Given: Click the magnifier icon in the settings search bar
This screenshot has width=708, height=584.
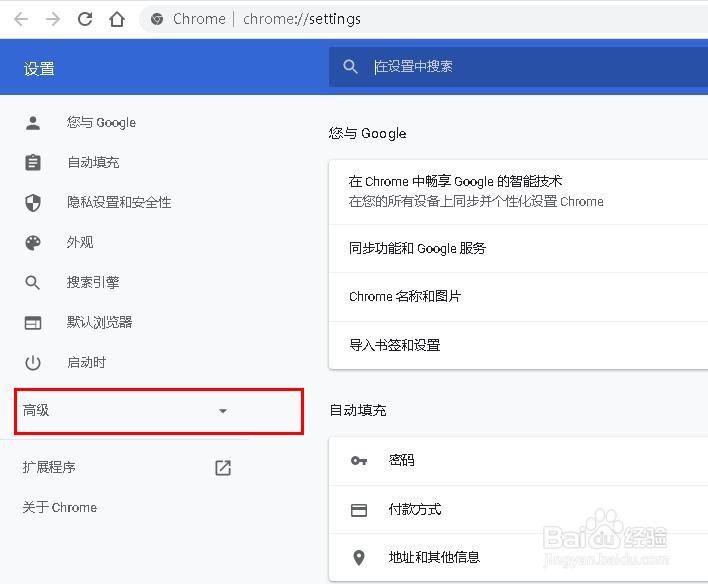Looking at the screenshot, I should click(x=350, y=67).
